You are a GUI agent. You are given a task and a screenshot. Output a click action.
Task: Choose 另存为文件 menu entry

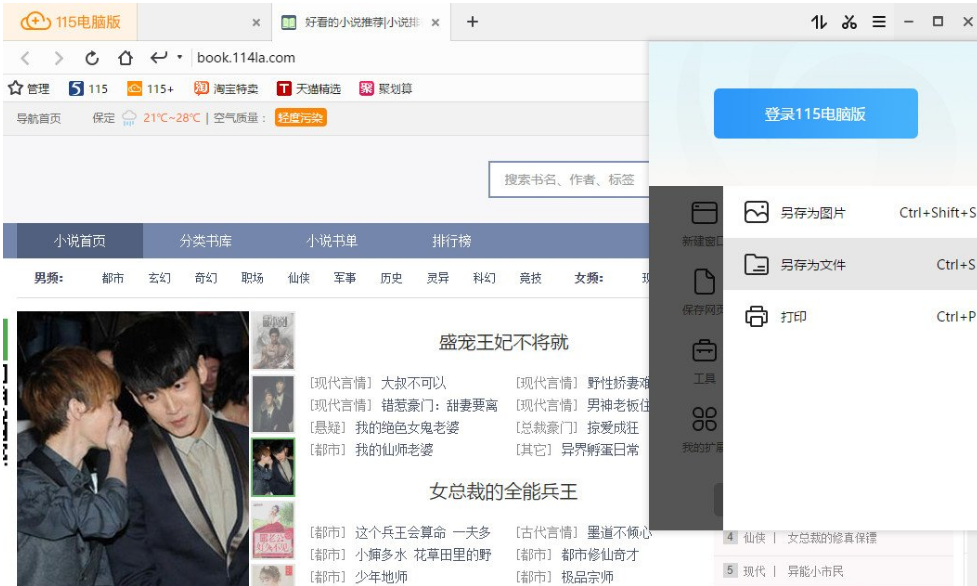click(850, 264)
